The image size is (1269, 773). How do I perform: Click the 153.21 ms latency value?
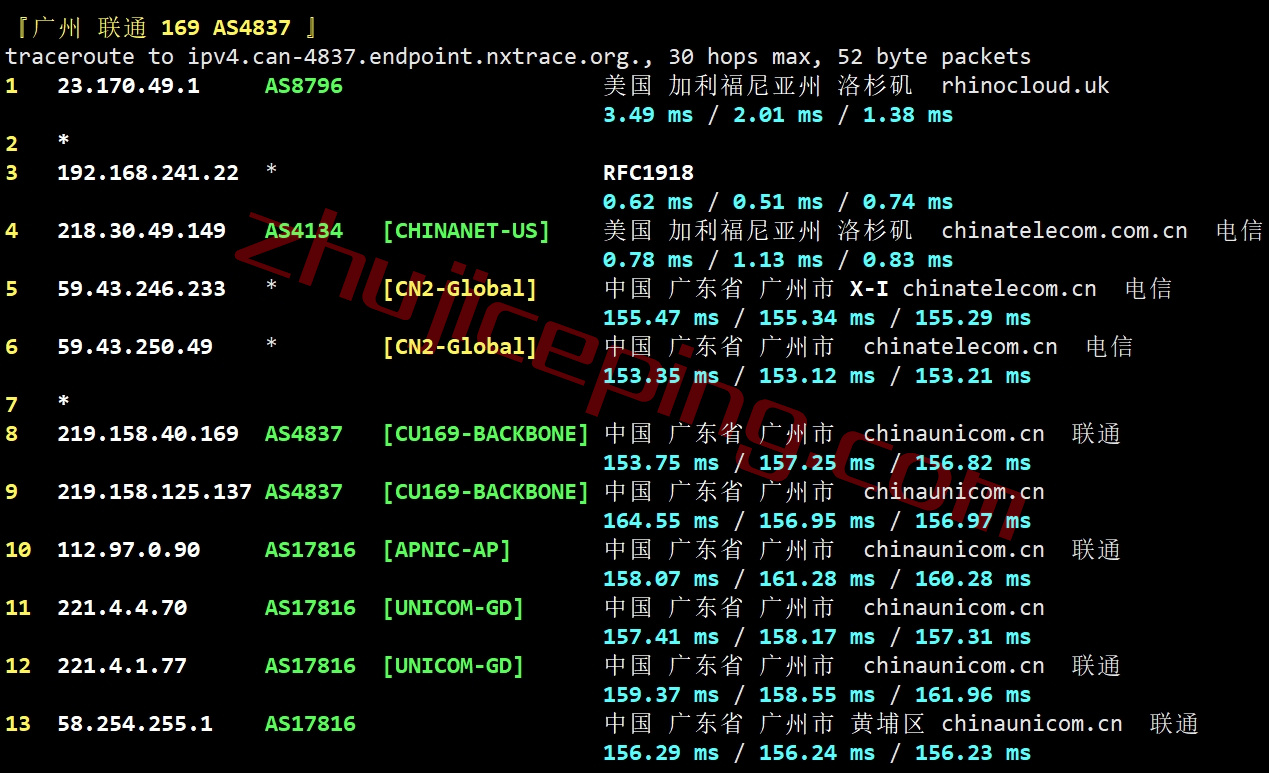pyautogui.click(x=973, y=376)
